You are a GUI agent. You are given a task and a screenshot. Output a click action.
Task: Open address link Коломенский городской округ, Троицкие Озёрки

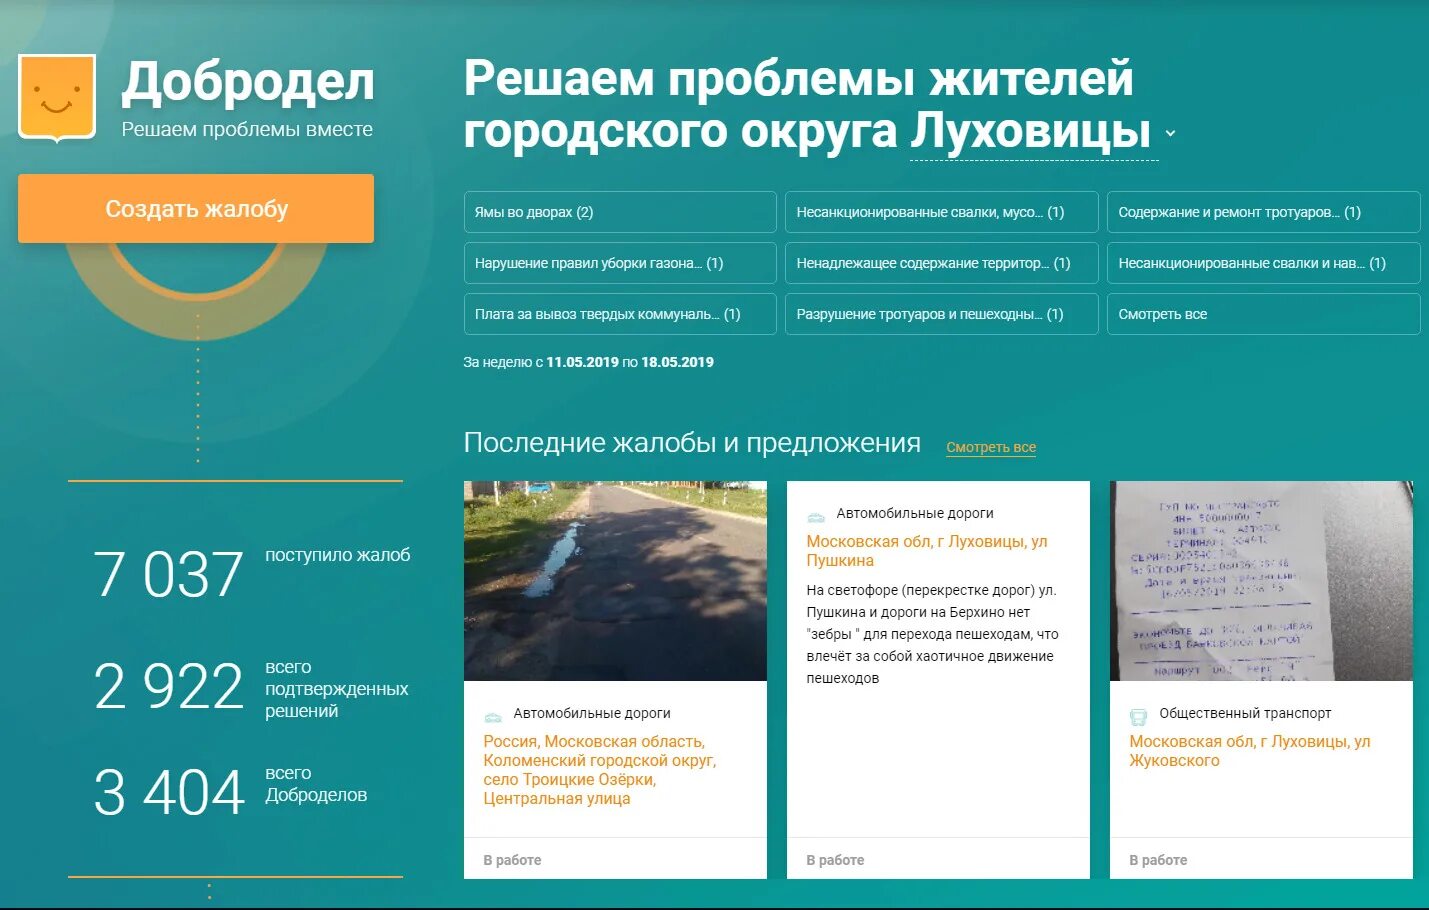click(x=600, y=770)
